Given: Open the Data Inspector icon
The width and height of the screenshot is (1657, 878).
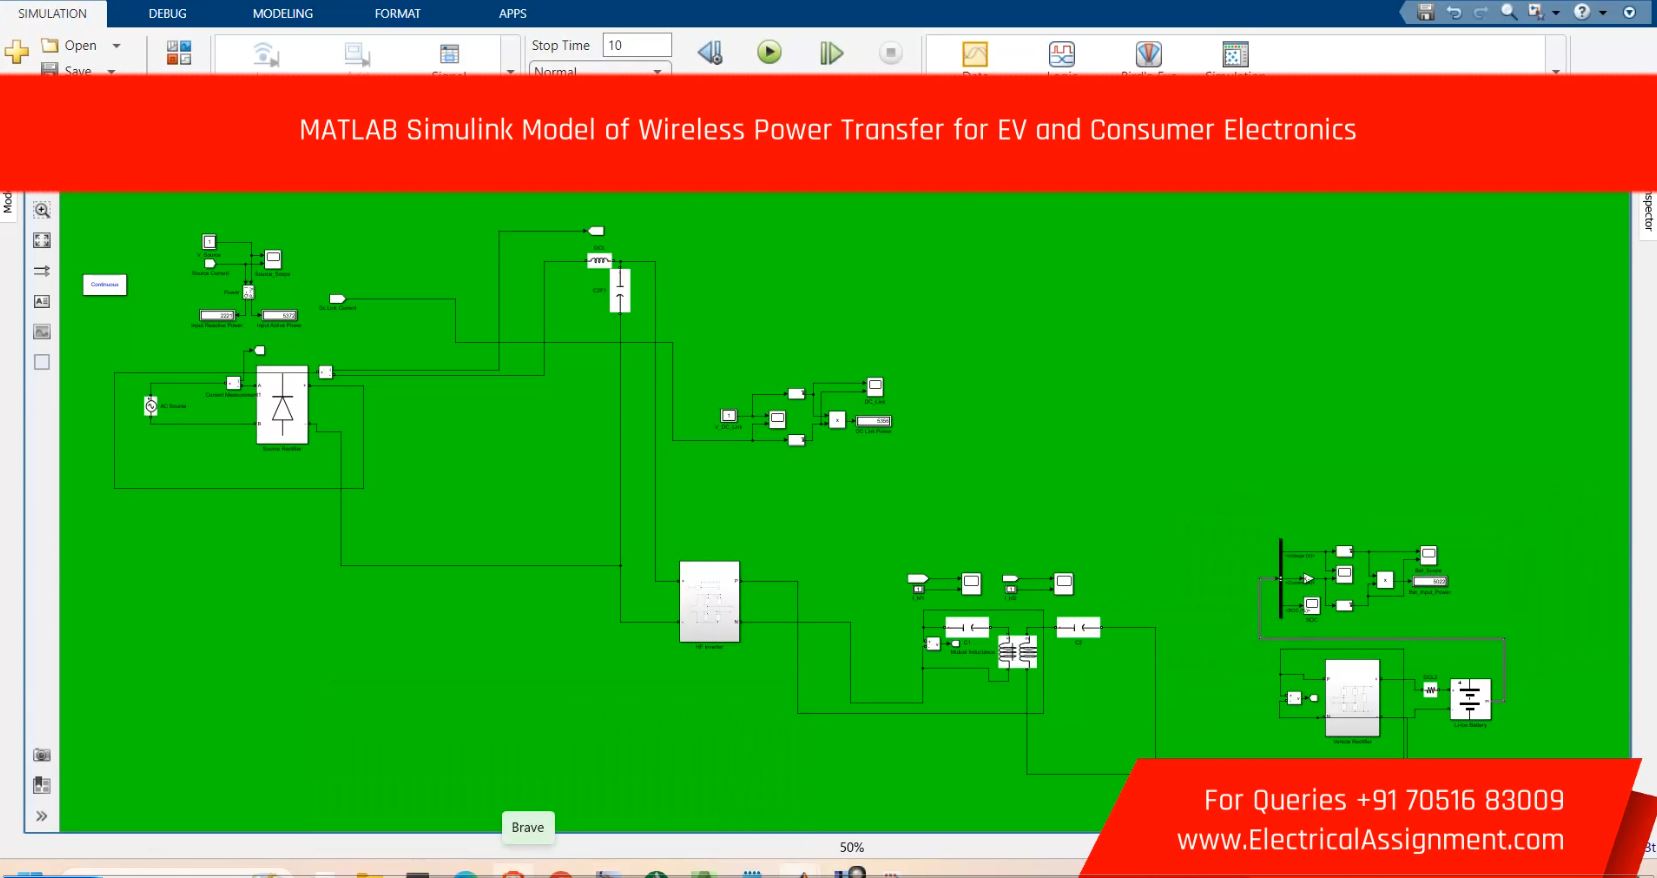Looking at the screenshot, I should coord(974,54).
